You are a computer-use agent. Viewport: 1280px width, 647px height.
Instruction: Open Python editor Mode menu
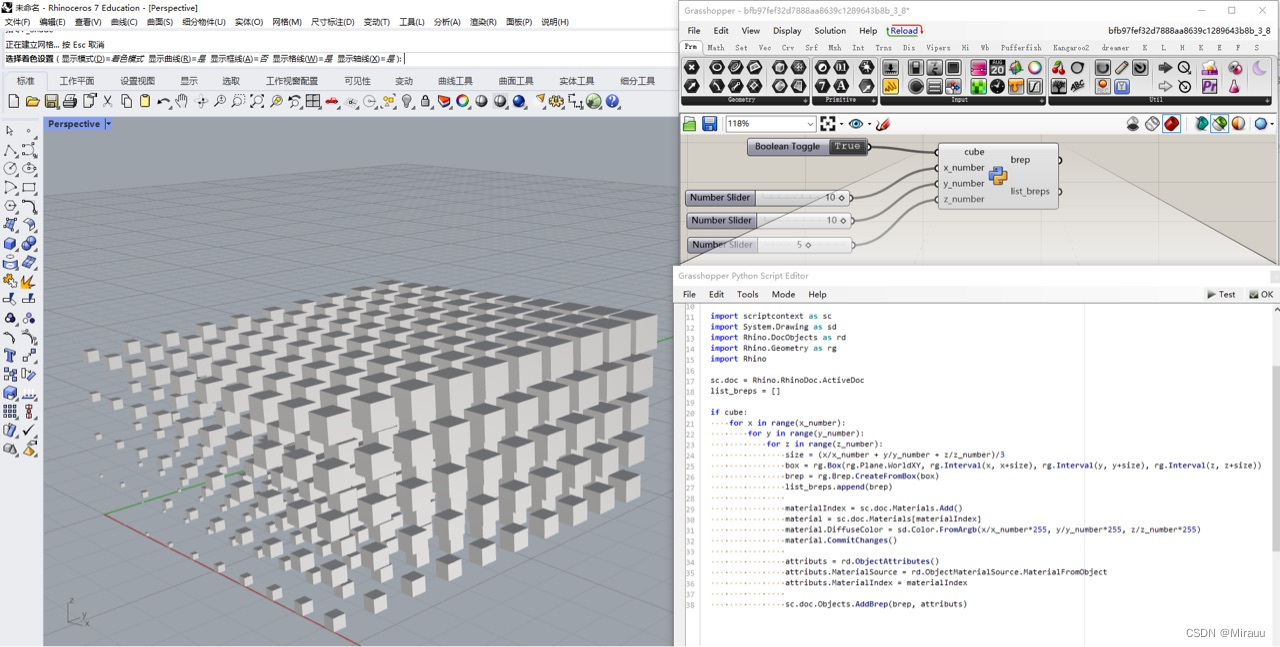(783, 294)
